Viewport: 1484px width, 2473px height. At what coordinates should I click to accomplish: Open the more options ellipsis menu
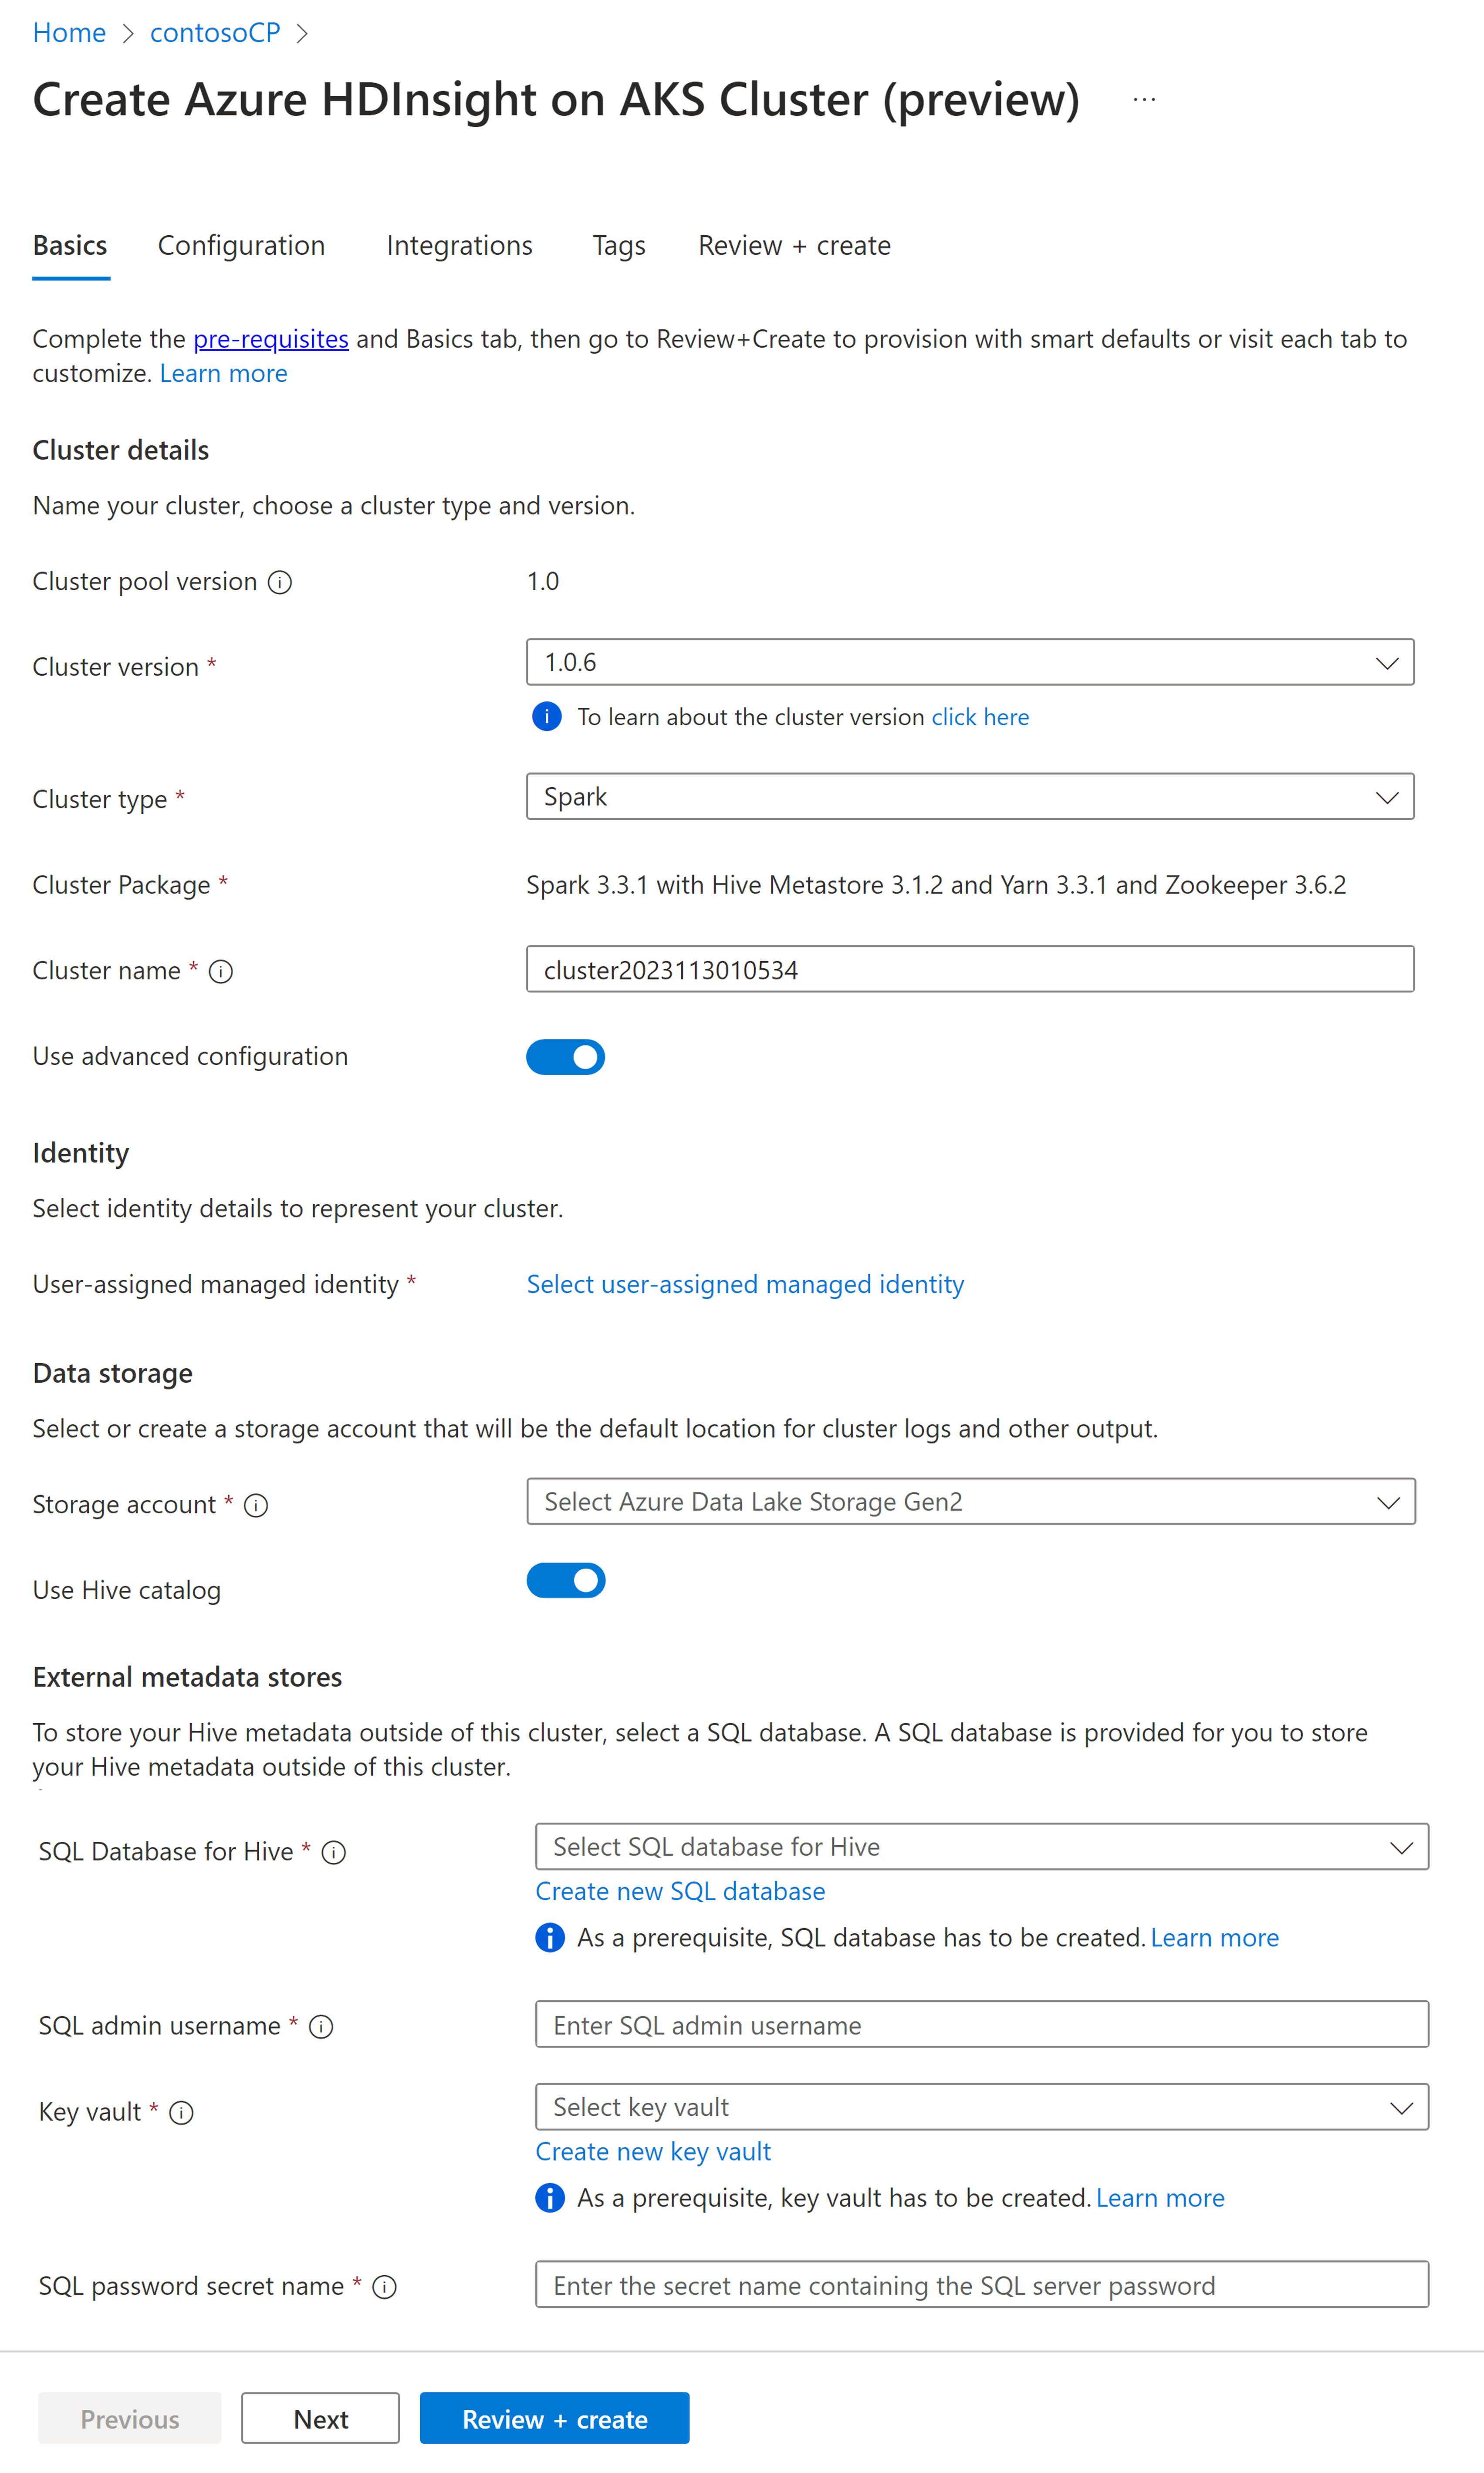tap(1144, 98)
